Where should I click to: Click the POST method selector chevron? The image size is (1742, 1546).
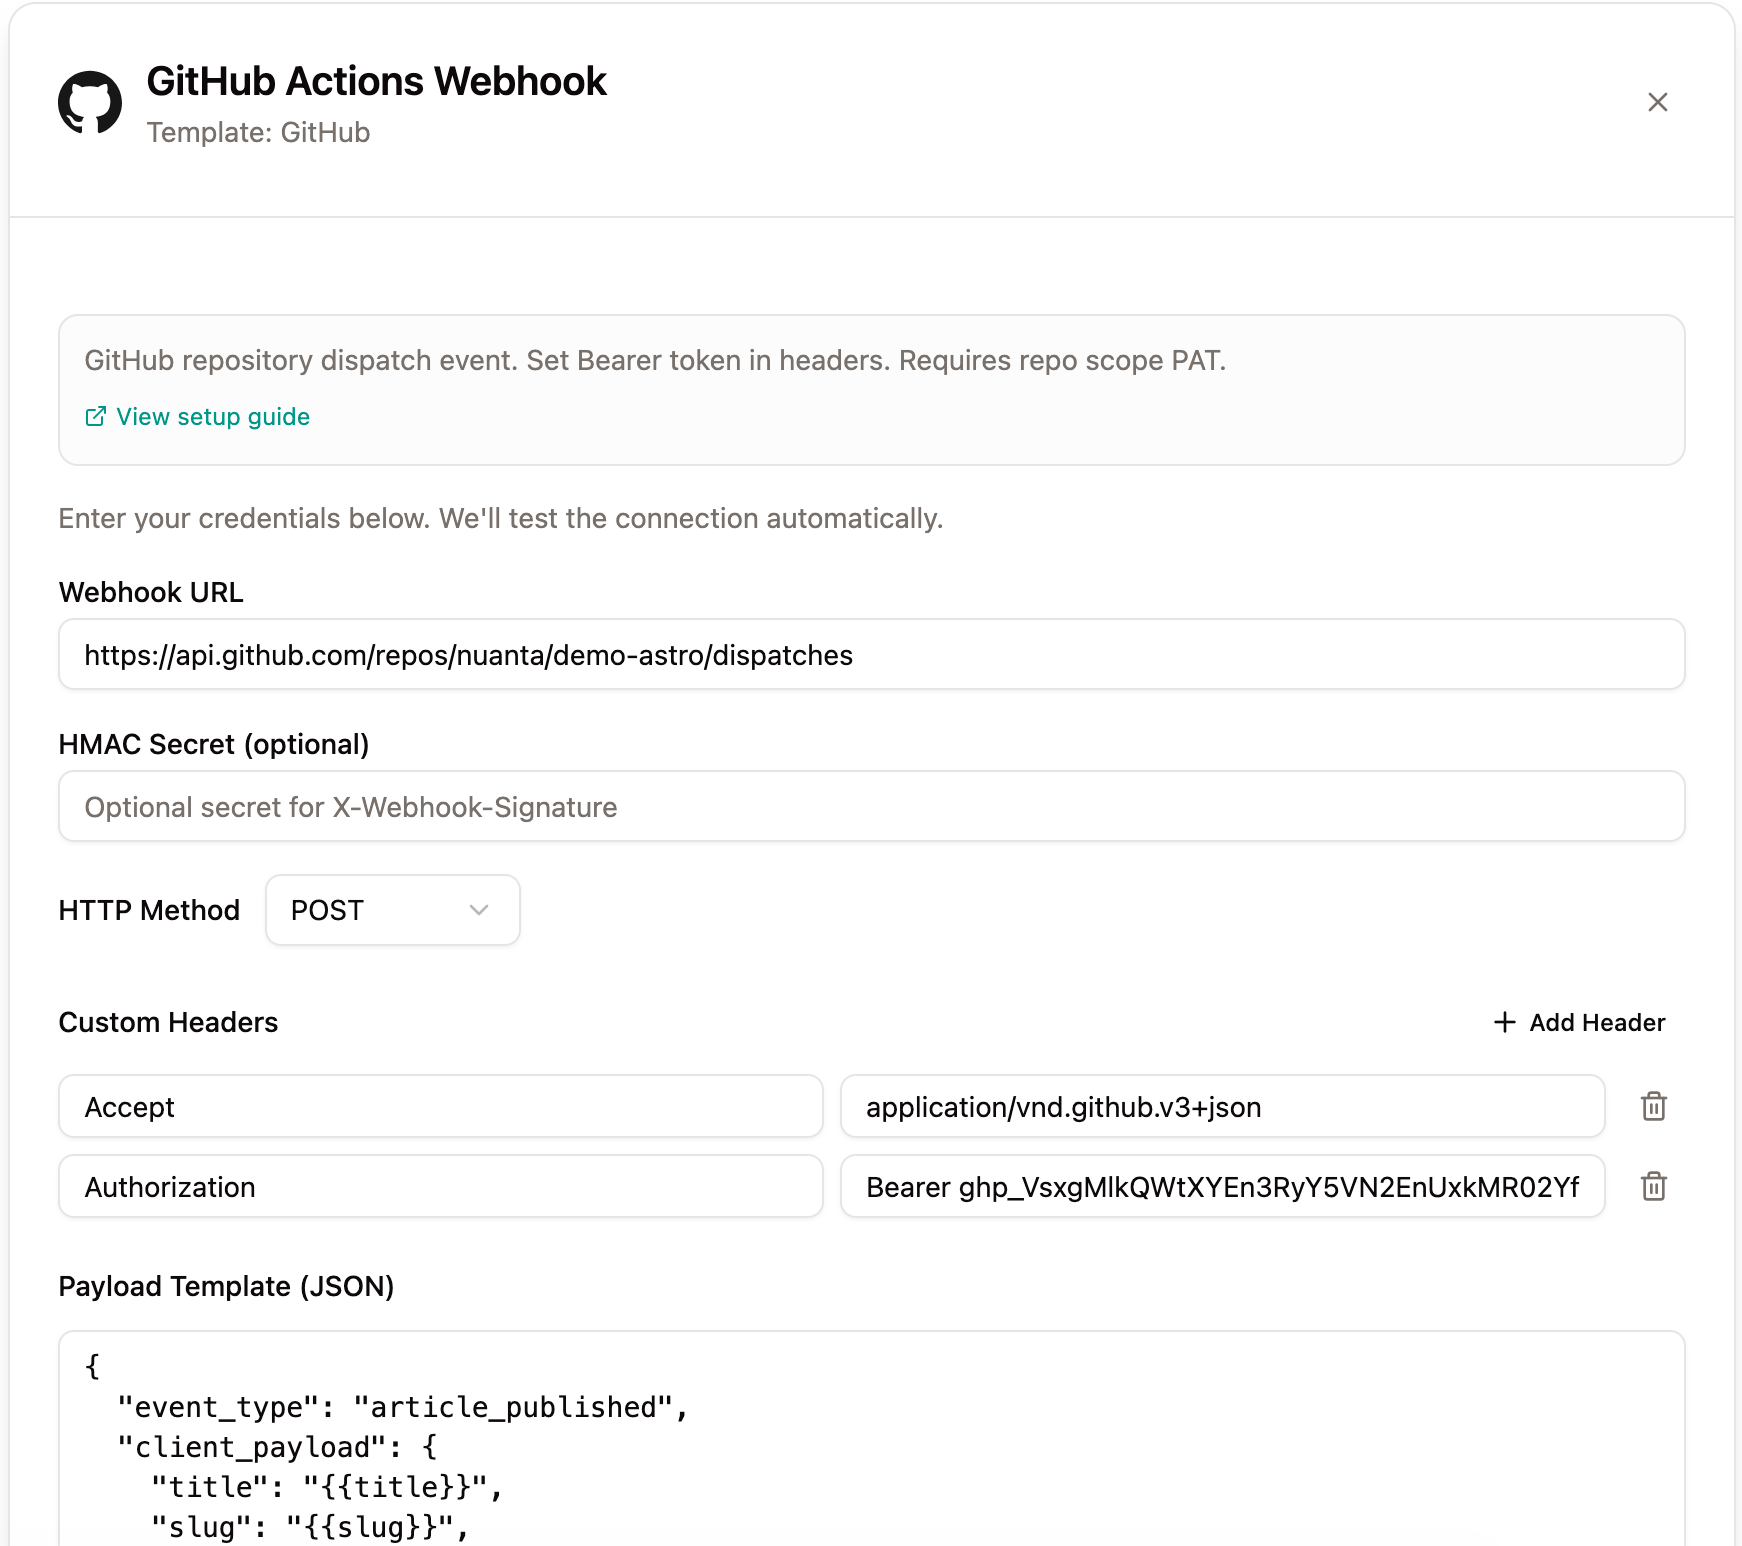[479, 910]
